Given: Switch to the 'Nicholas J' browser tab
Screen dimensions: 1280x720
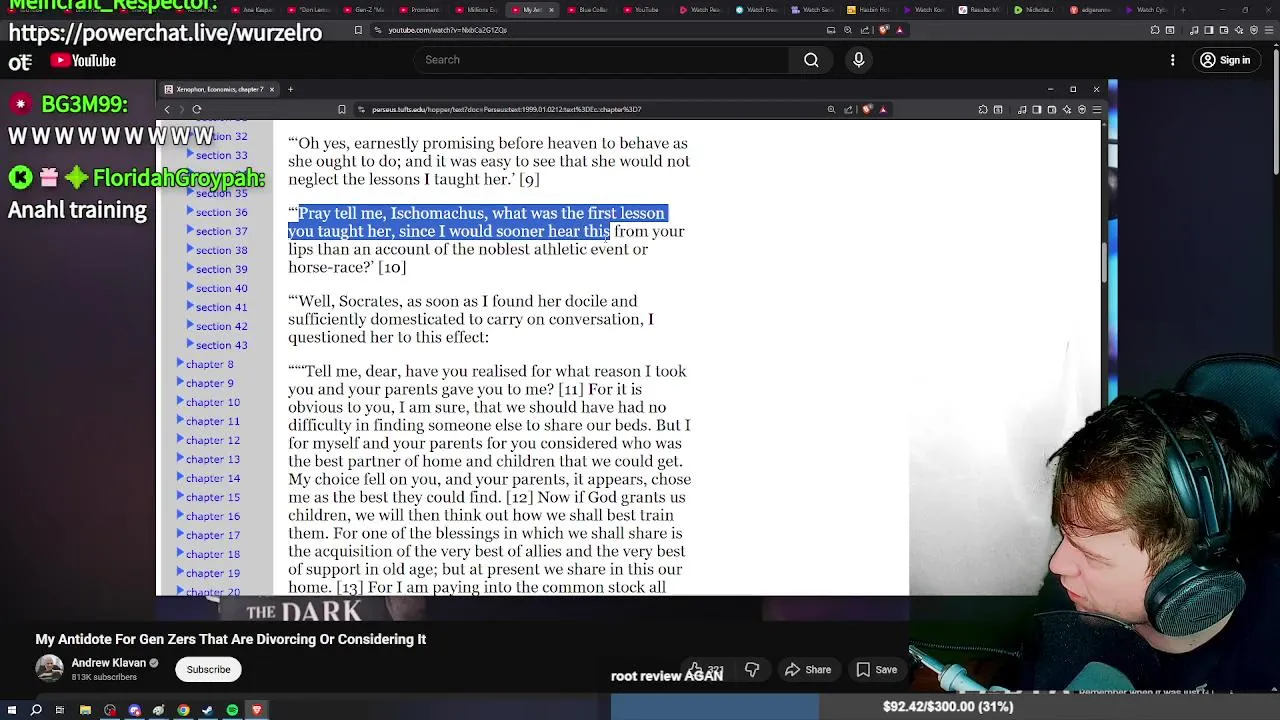Looking at the screenshot, I should (1036, 10).
